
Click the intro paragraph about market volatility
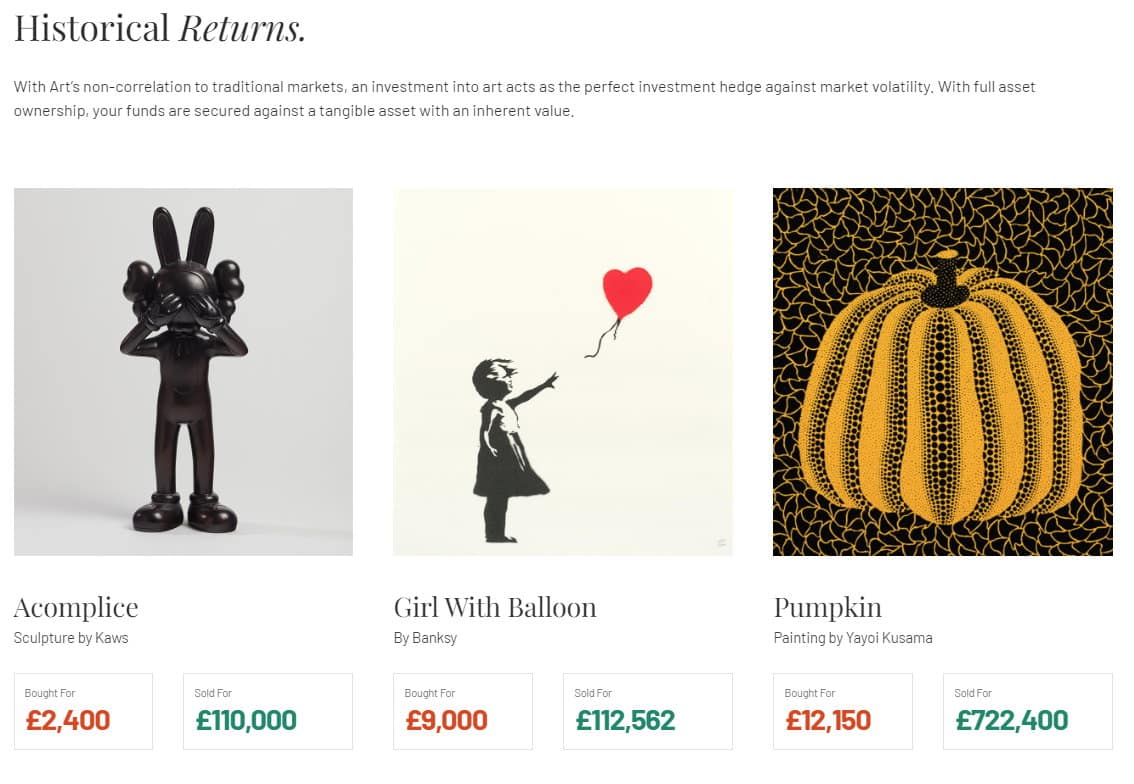click(x=524, y=99)
